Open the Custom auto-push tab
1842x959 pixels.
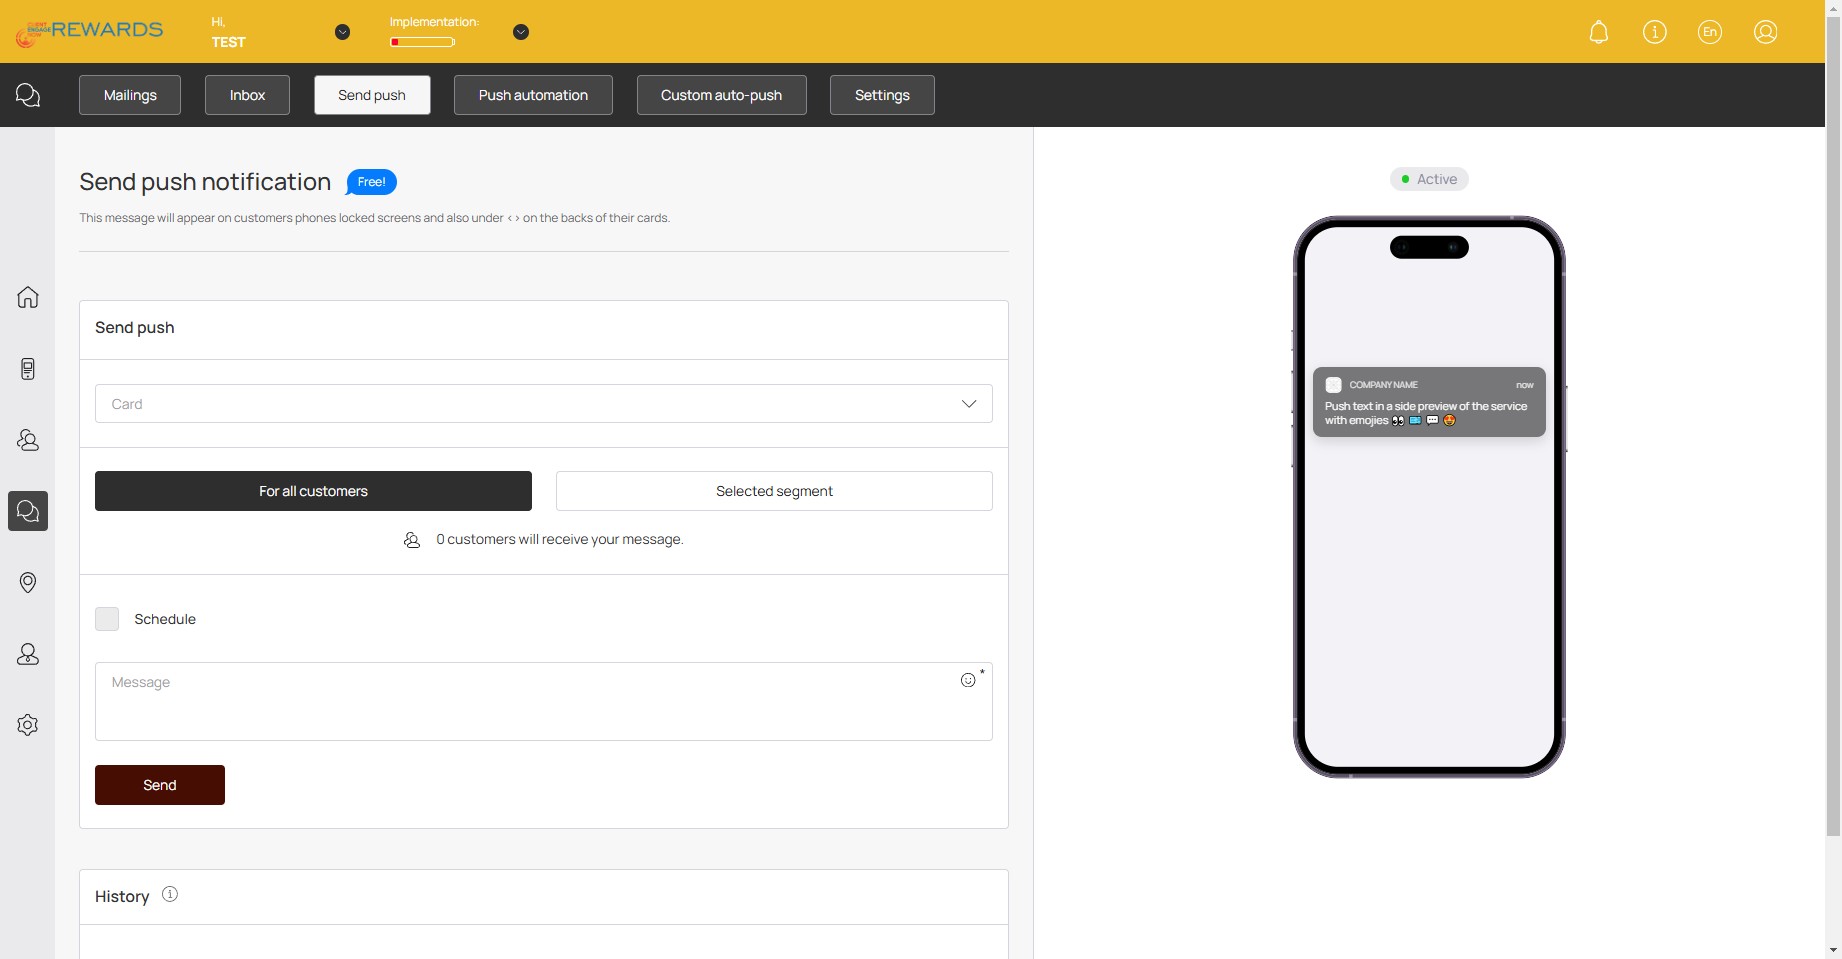(721, 95)
